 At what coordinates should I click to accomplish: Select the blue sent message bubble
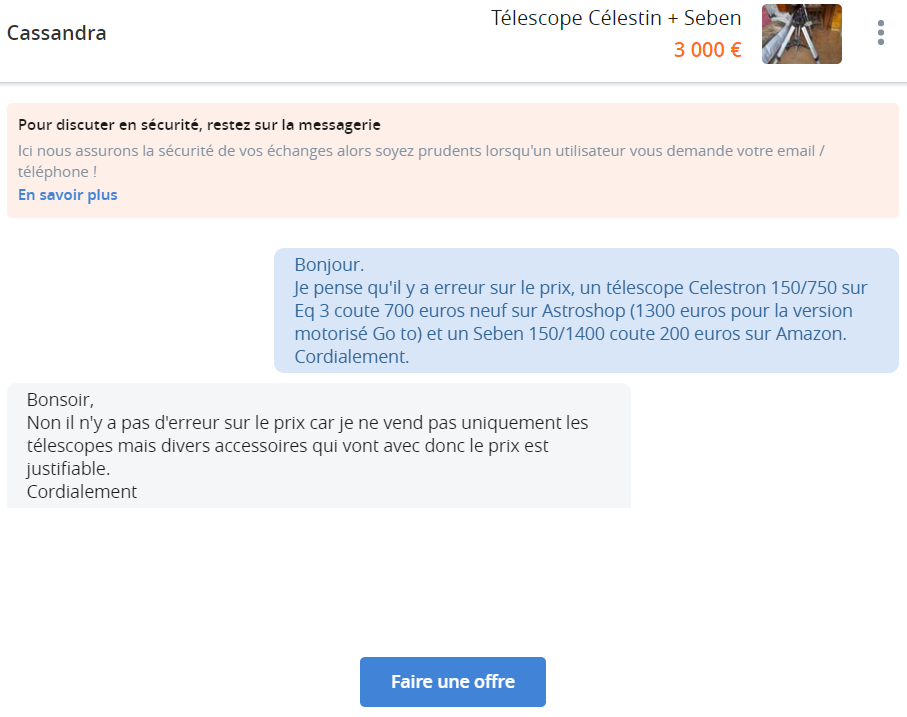(586, 311)
